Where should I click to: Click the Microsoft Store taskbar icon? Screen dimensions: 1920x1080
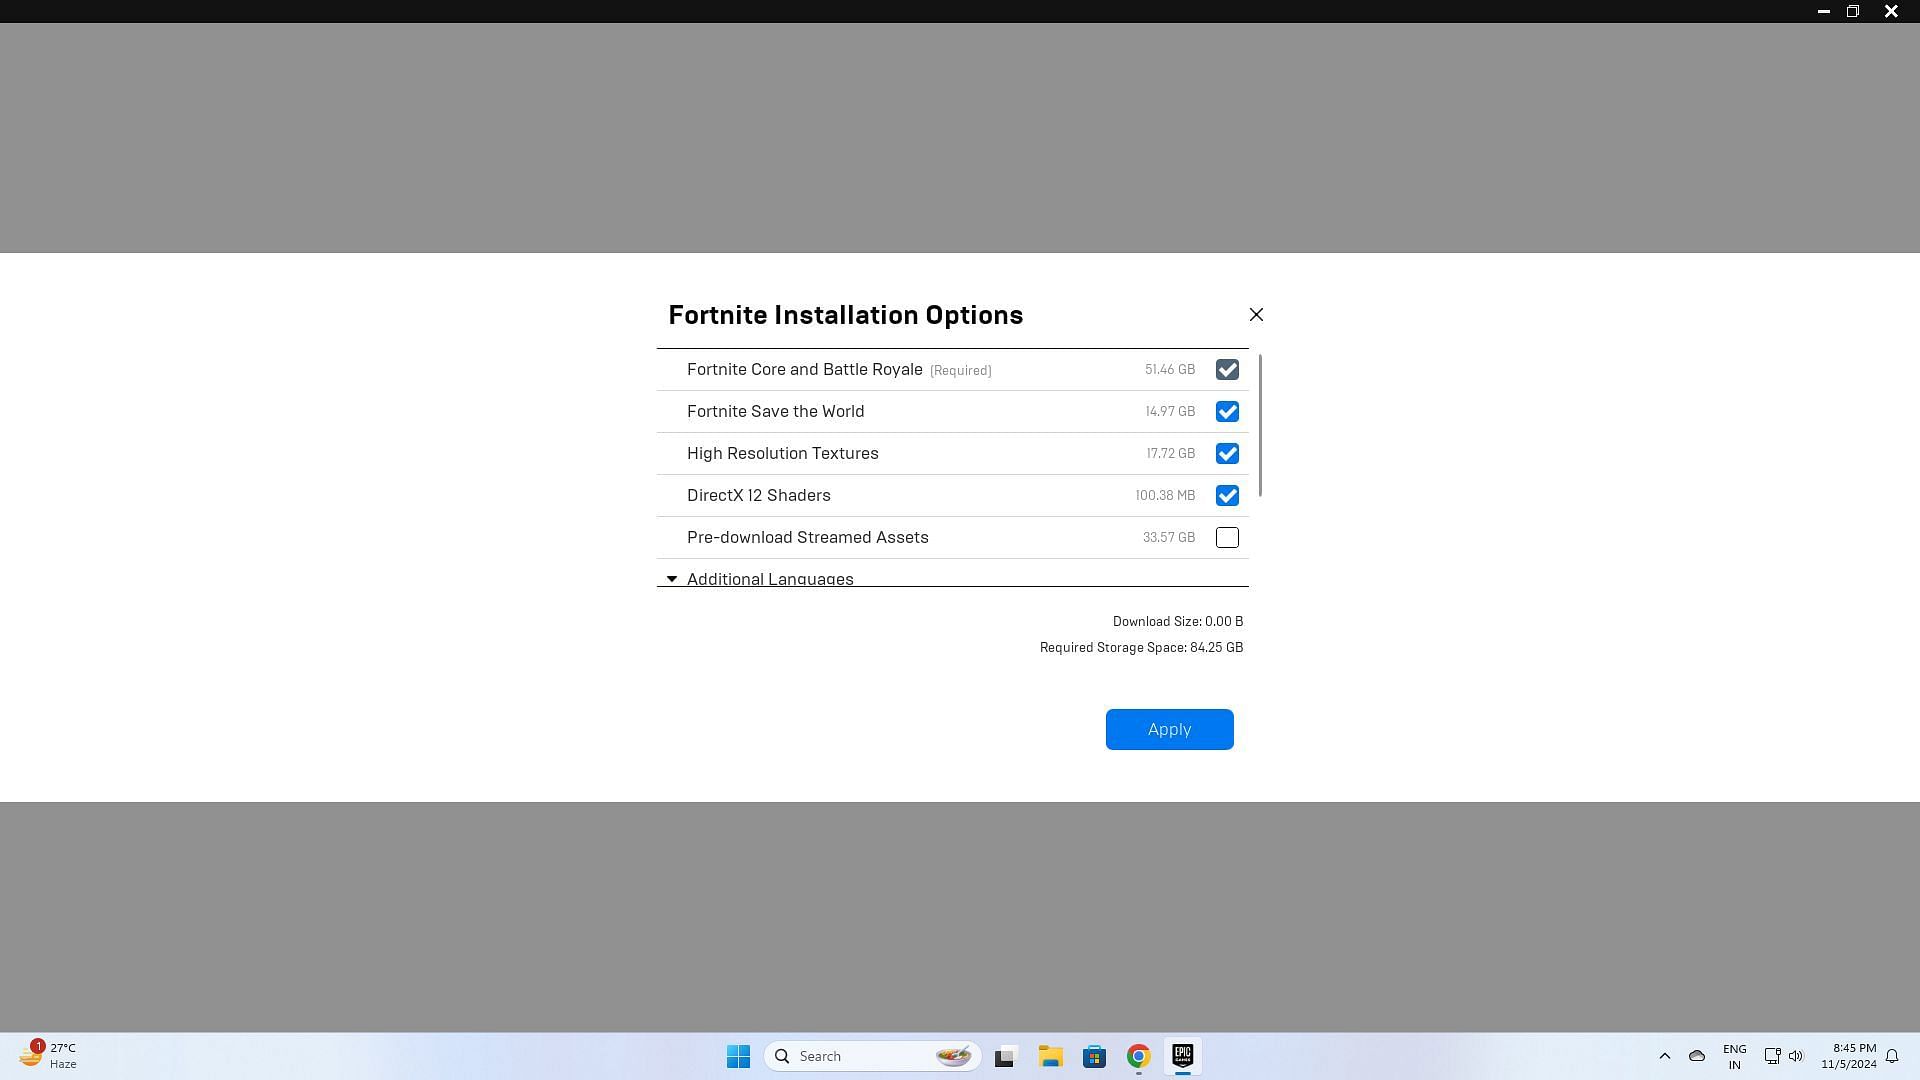click(1093, 1055)
